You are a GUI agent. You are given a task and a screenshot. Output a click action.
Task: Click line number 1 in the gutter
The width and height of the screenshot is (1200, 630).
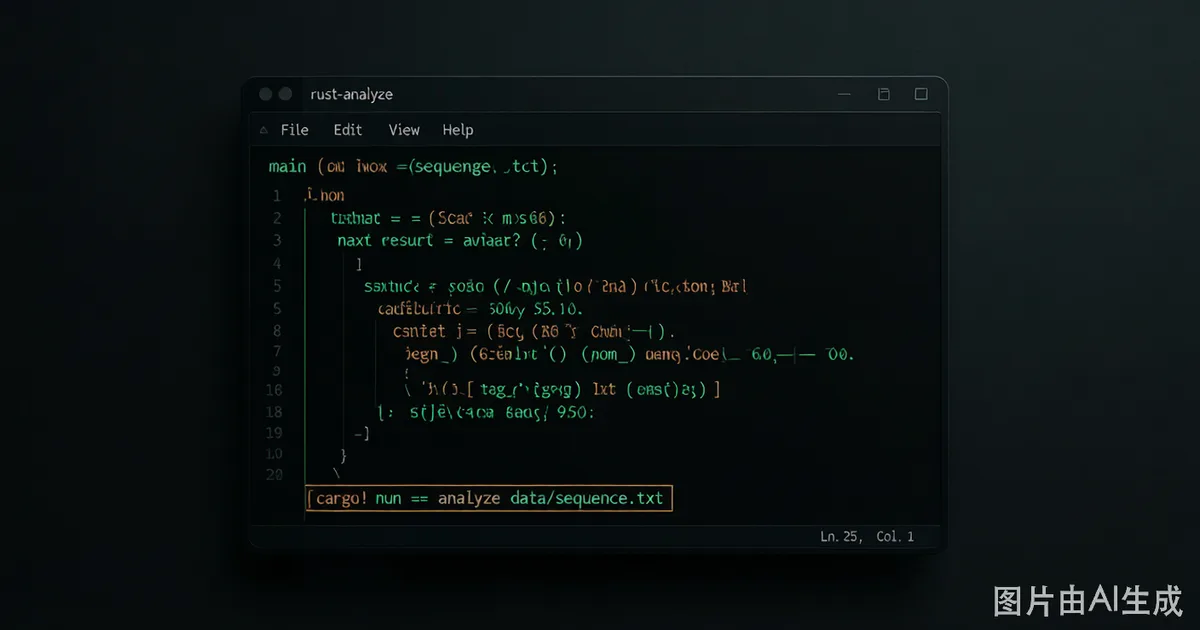(x=276, y=195)
